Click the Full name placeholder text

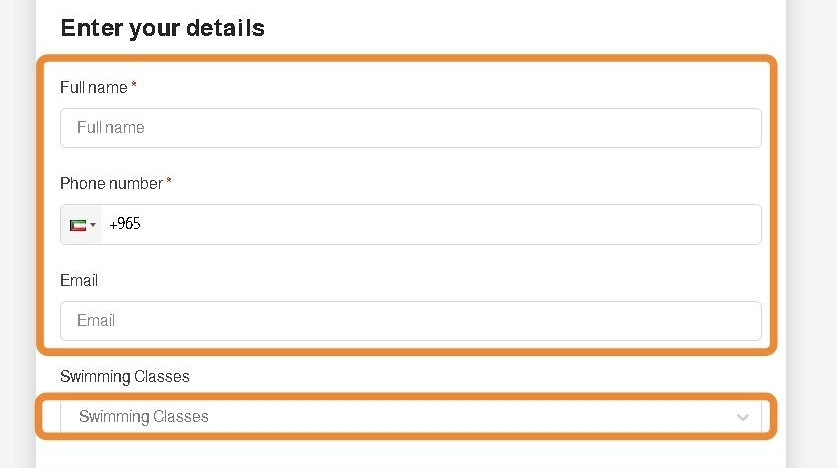(111, 128)
